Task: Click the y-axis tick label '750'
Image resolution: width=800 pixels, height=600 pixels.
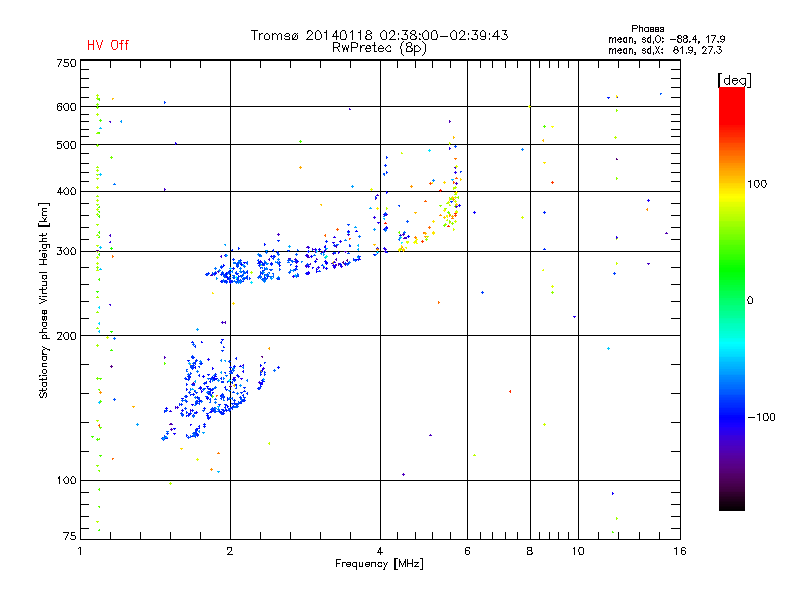Action: [66, 63]
